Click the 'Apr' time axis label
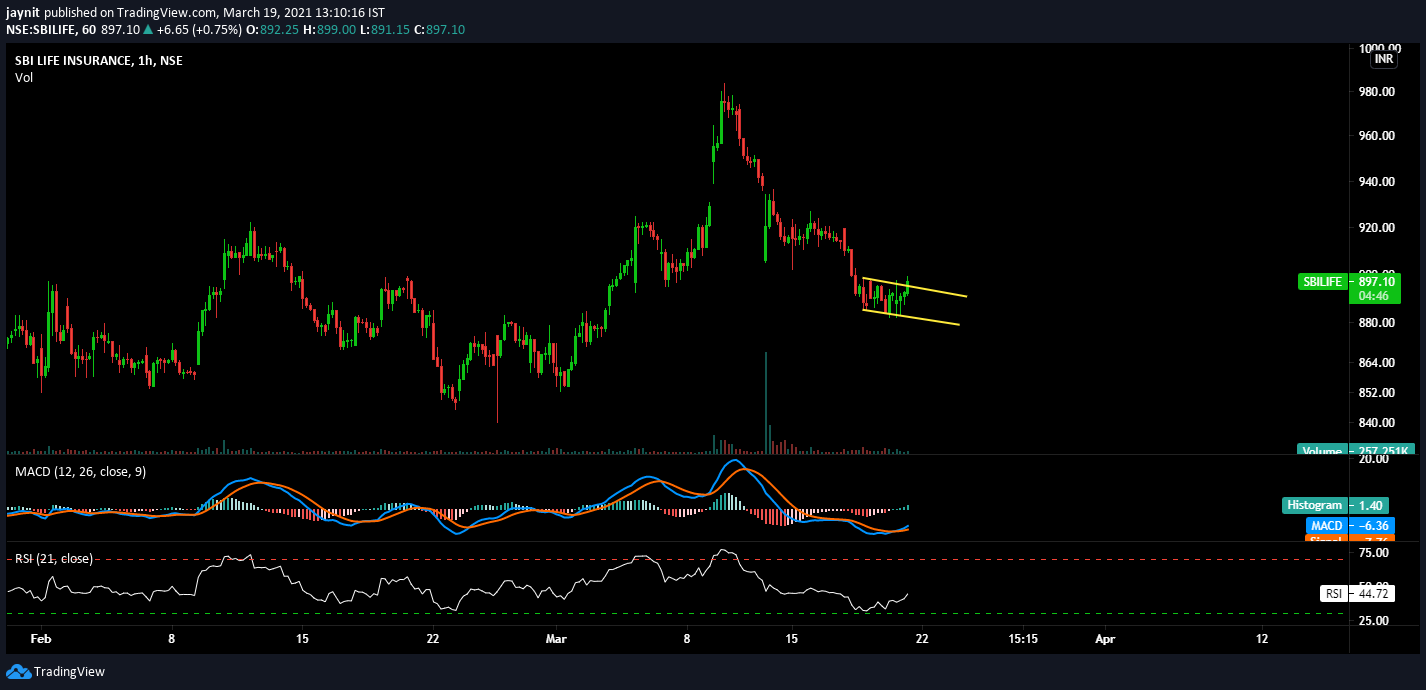1426x690 pixels. (1105, 638)
